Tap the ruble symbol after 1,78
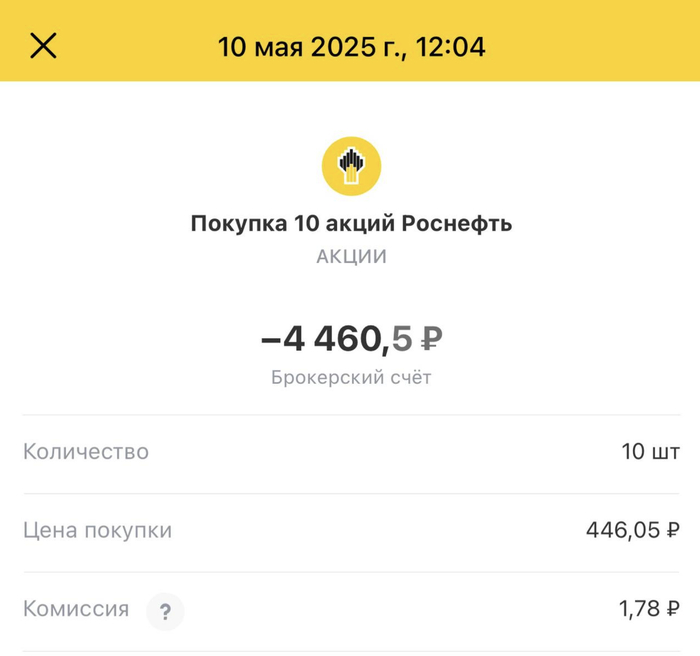Image resolution: width=700 pixels, height=656 pixels. (x=673, y=609)
